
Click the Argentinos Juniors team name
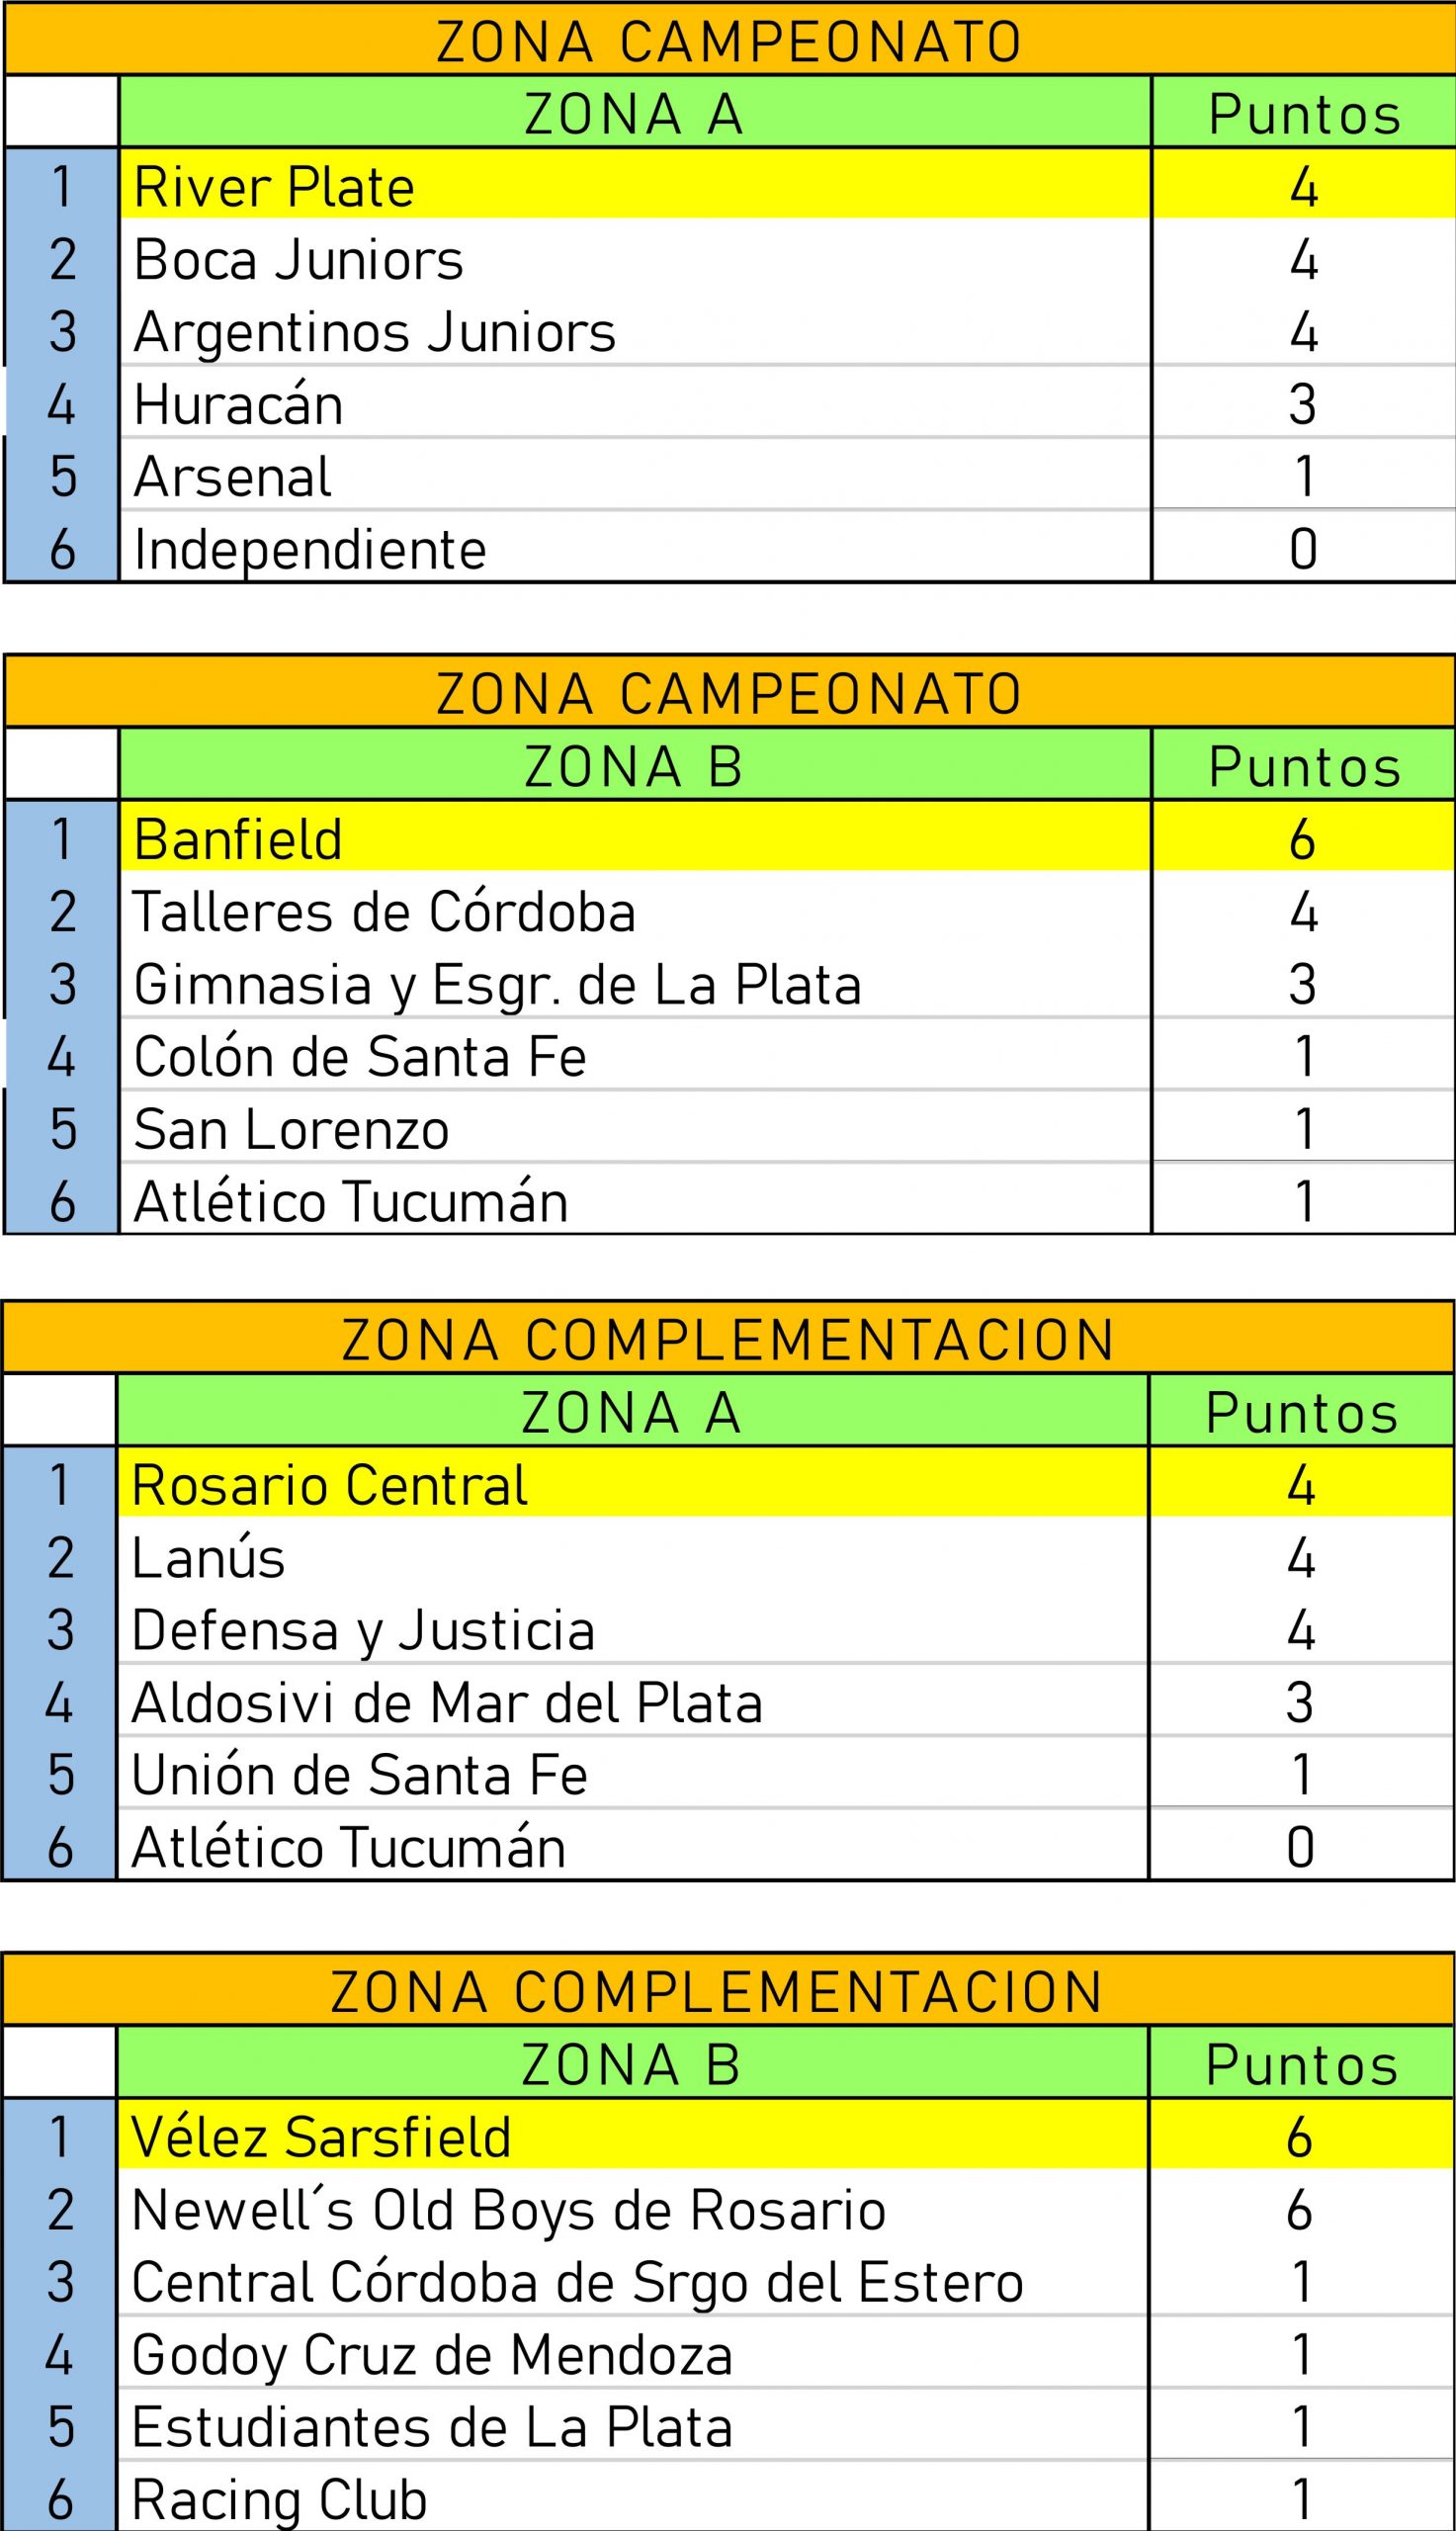coord(374,332)
